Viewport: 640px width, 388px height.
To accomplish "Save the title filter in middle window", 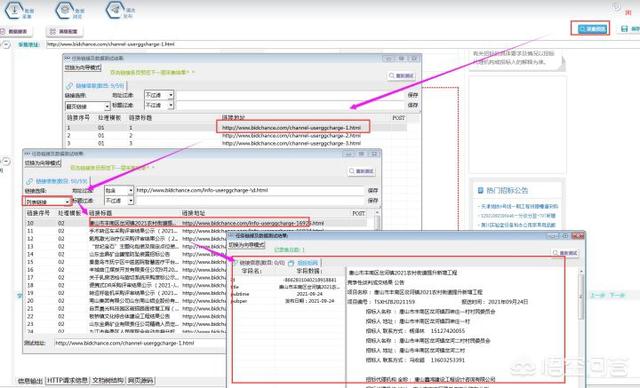I will [373, 201].
